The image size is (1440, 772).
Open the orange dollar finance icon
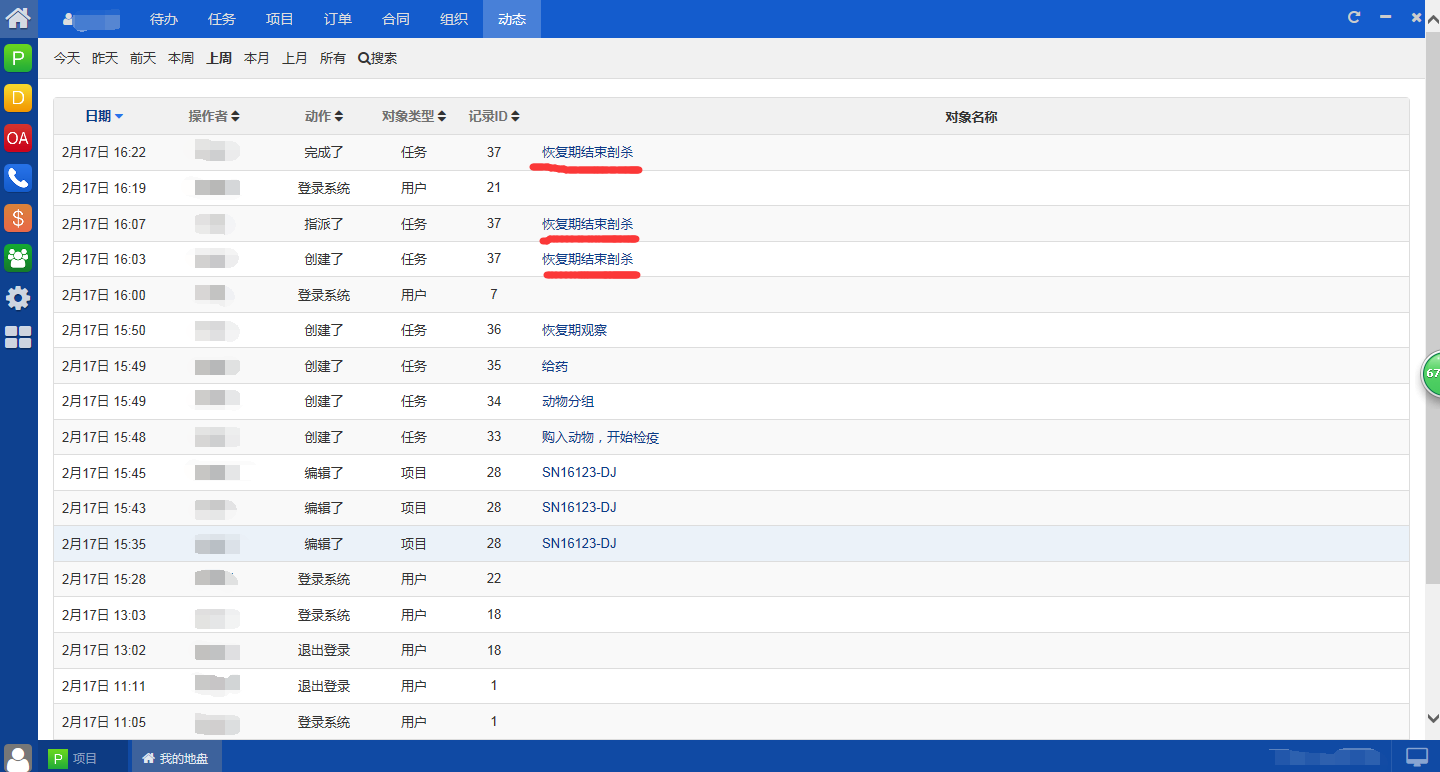[18, 218]
